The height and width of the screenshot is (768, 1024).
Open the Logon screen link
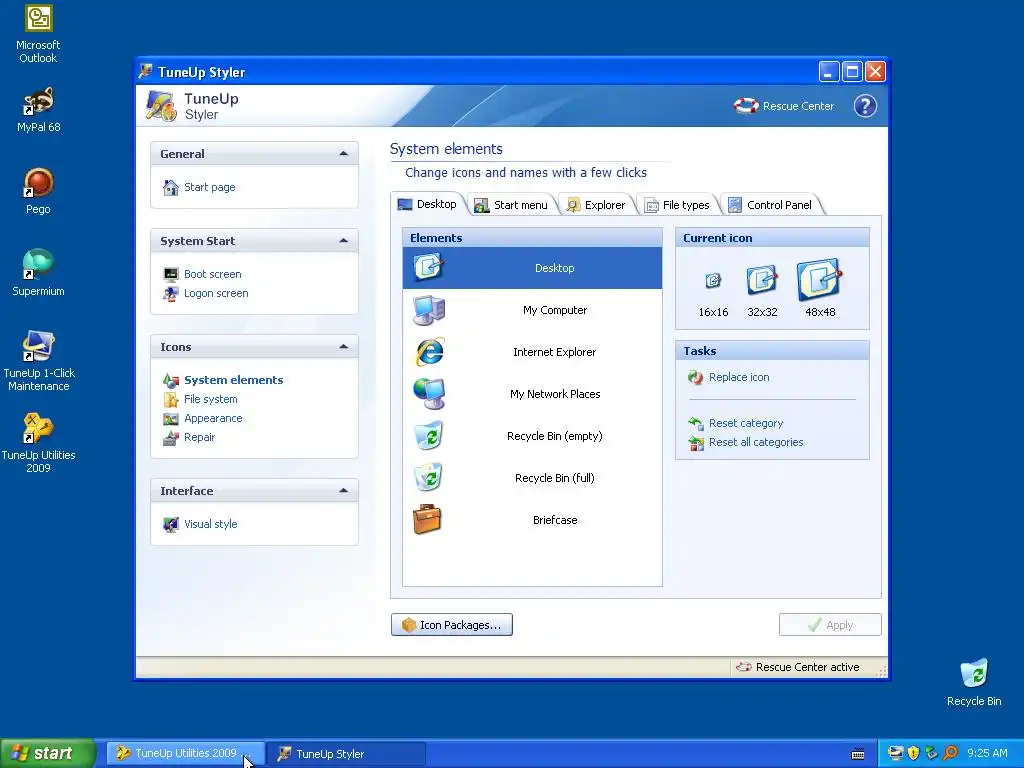coord(216,293)
